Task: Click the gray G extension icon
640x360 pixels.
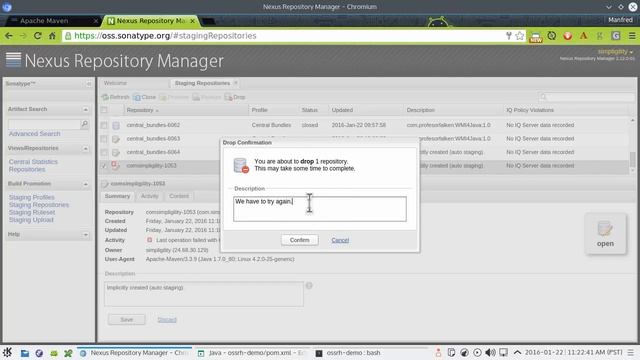Action: click(616, 36)
